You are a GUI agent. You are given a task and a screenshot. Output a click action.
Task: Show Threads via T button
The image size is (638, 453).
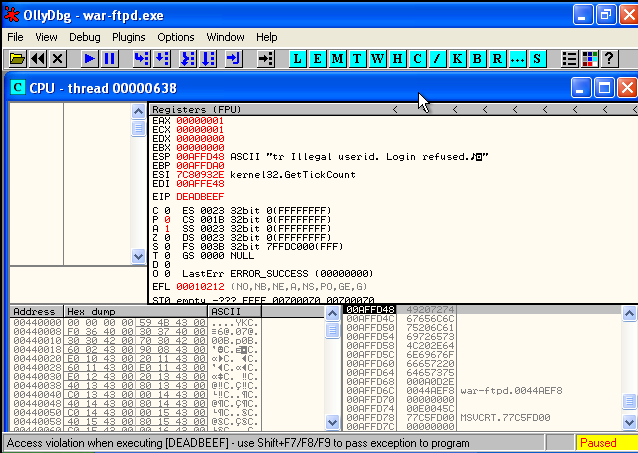(357, 59)
